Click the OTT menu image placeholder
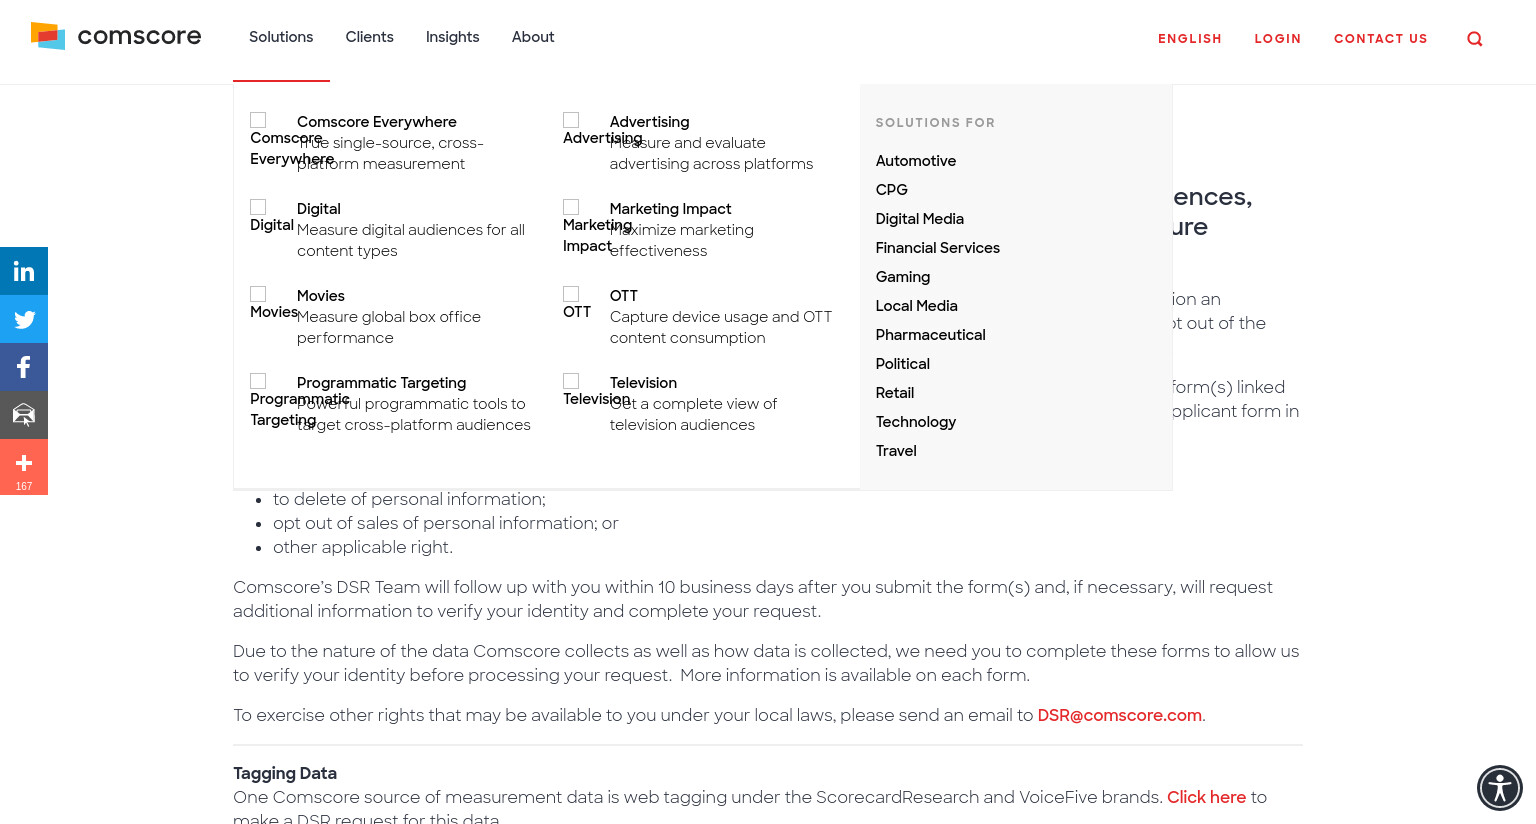Image resolution: width=1536 pixels, height=824 pixels. 571,294
